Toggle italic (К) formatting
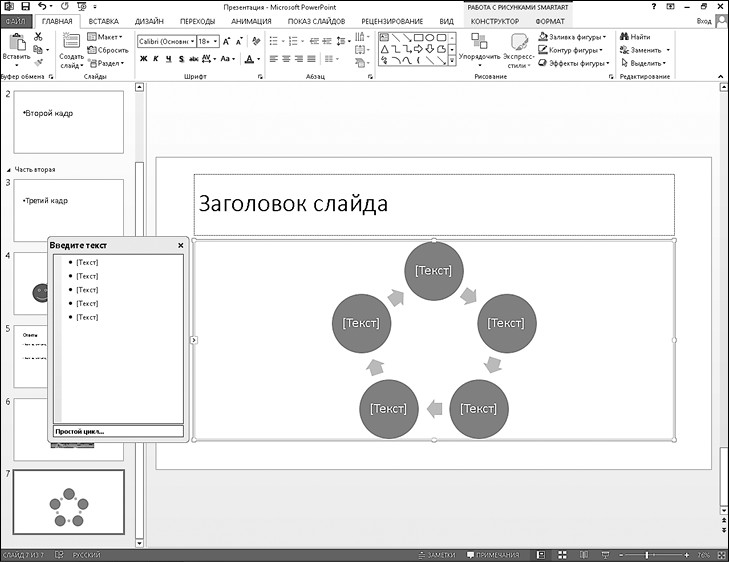 coord(156,59)
